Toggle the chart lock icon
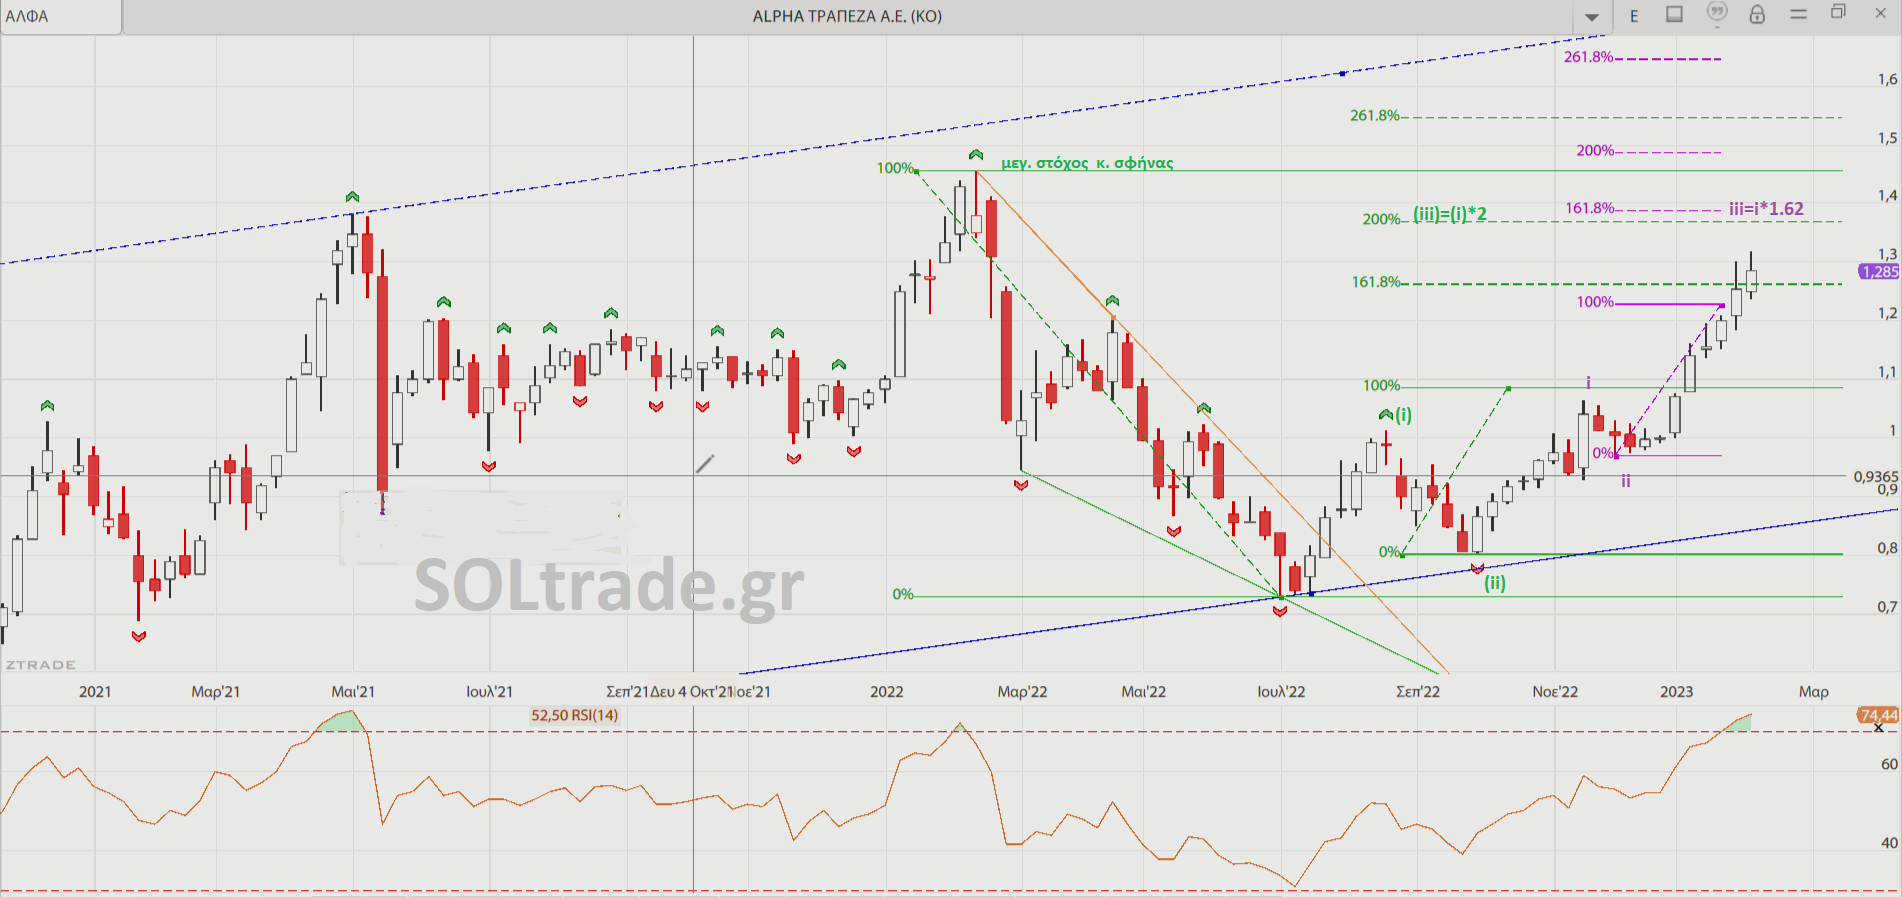Image resolution: width=1902 pixels, height=897 pixels. (1757, 14)
